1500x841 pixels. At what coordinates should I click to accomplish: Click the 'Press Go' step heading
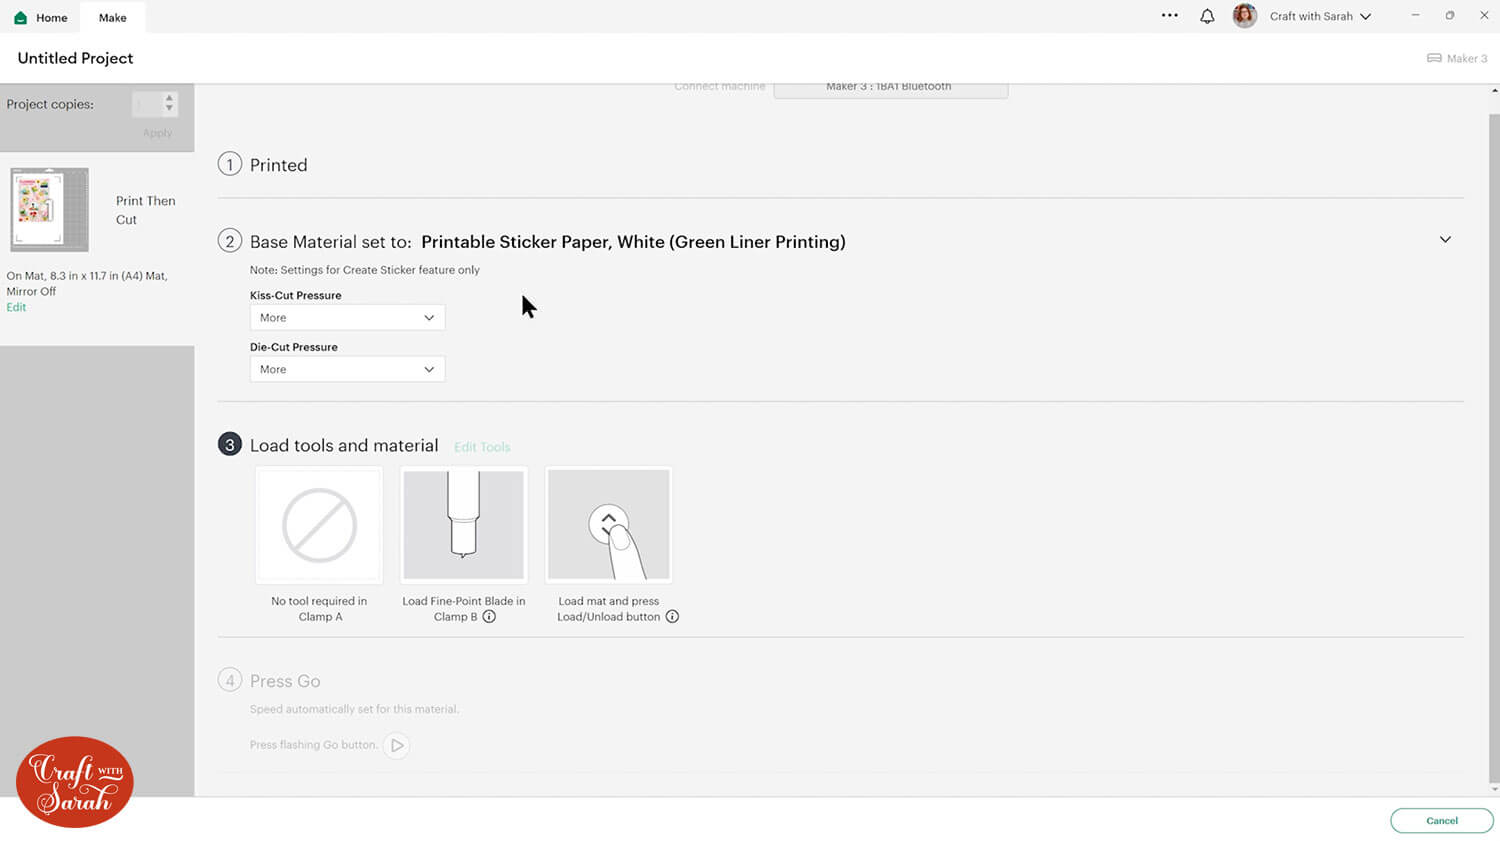coord(285,681)
